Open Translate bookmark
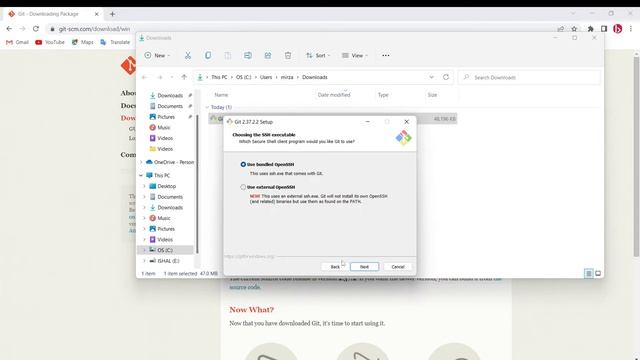This screenshot has height=360, width=640. click(x=115, y=42)
